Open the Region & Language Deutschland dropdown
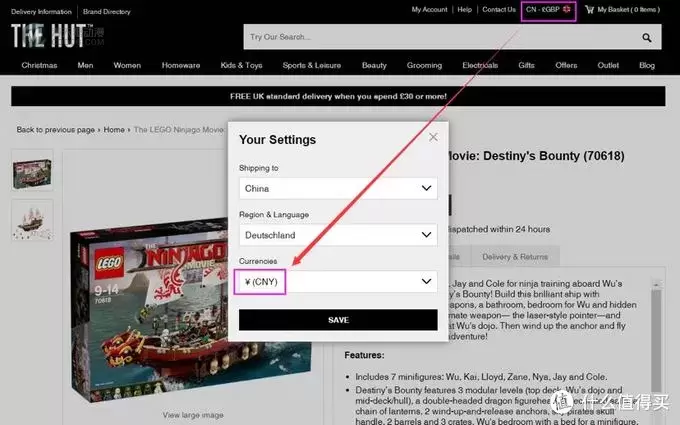Screen dimensions: 680x425 (338, 235)
